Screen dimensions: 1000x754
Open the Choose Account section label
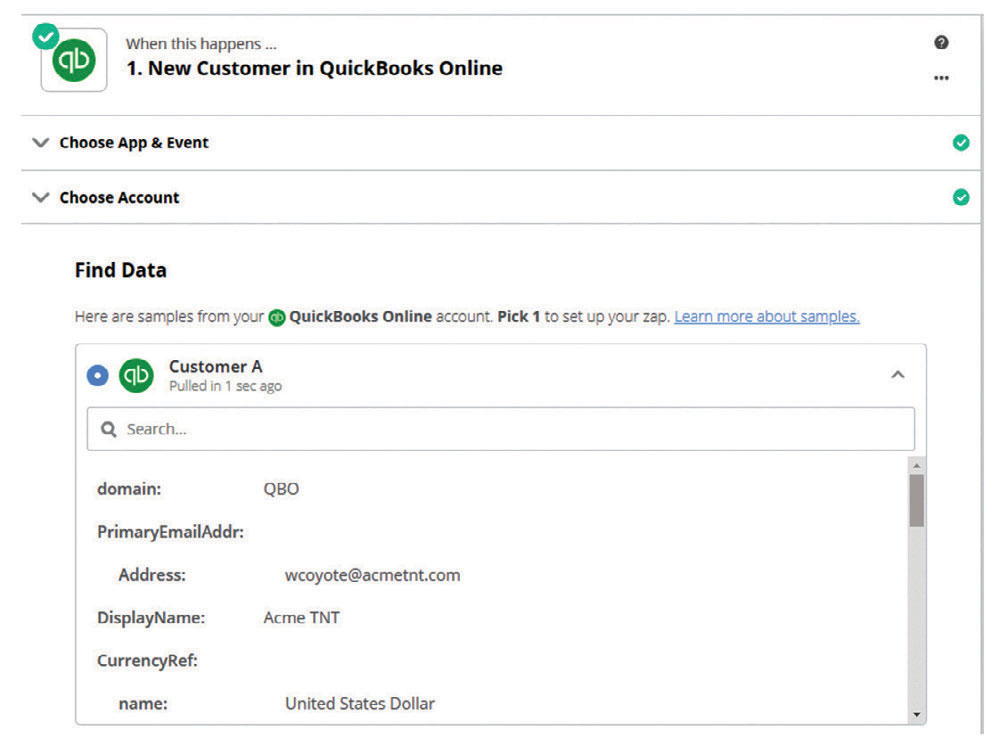pyautogui.click(x=119, y=197)
